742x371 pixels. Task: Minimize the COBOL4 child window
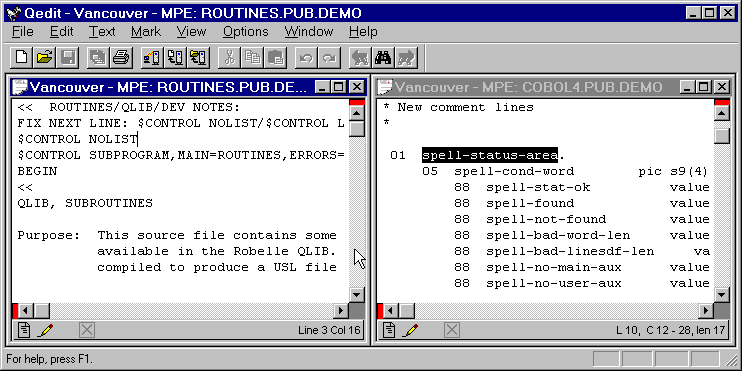point(688,87)
